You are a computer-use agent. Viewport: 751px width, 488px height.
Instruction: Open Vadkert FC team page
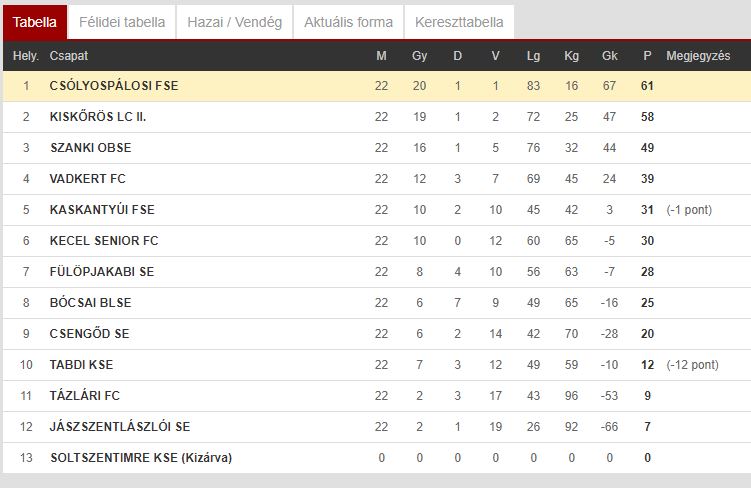pos(88,179)
